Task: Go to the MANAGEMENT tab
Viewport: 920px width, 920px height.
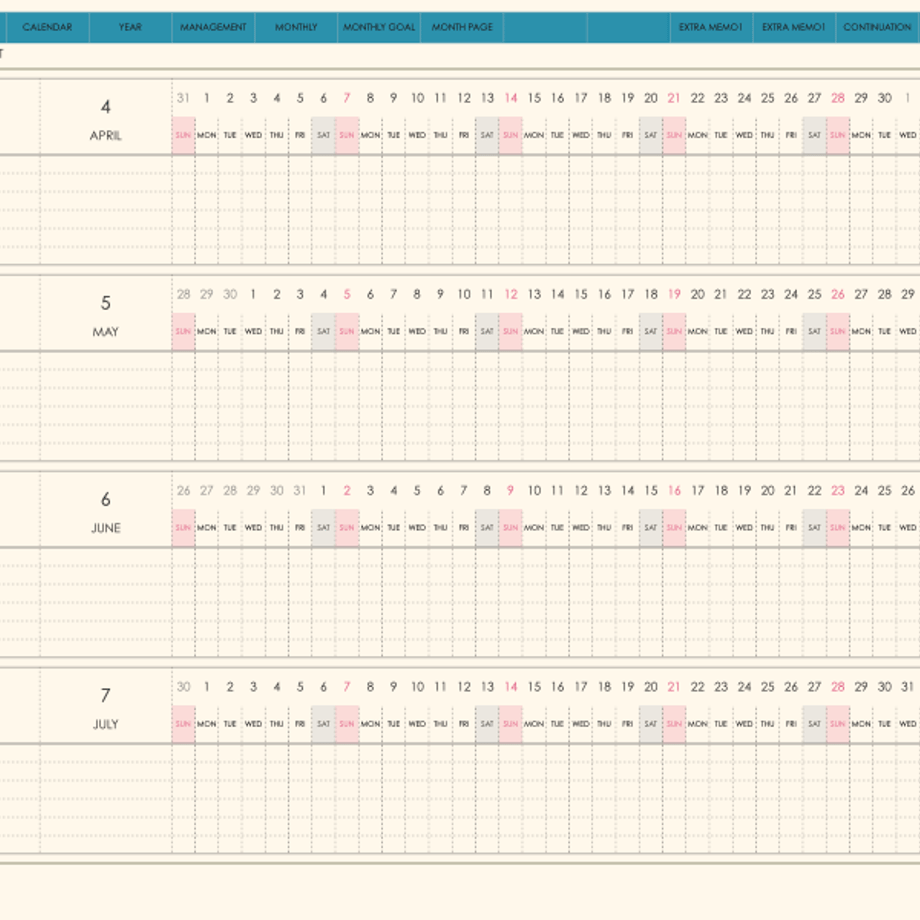Action: (x=213, y=27)
